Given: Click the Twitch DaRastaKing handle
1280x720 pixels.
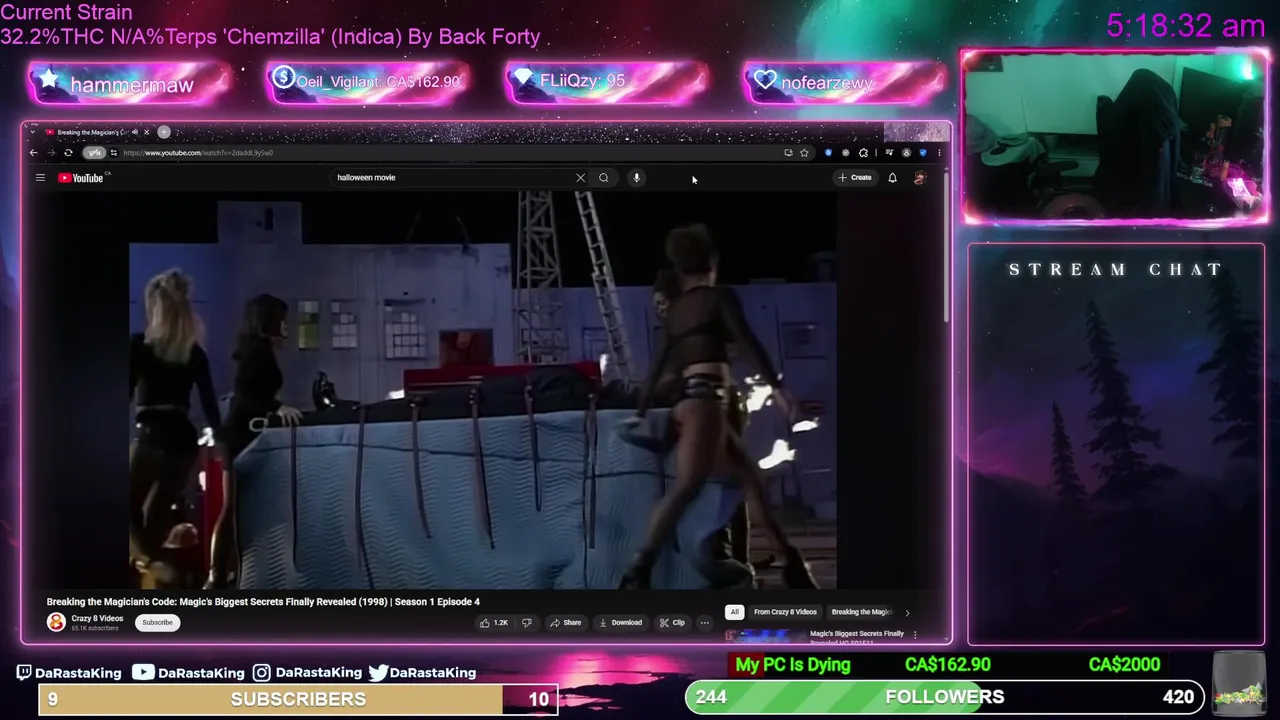Looking at the screenshot, I should (69, 672).
